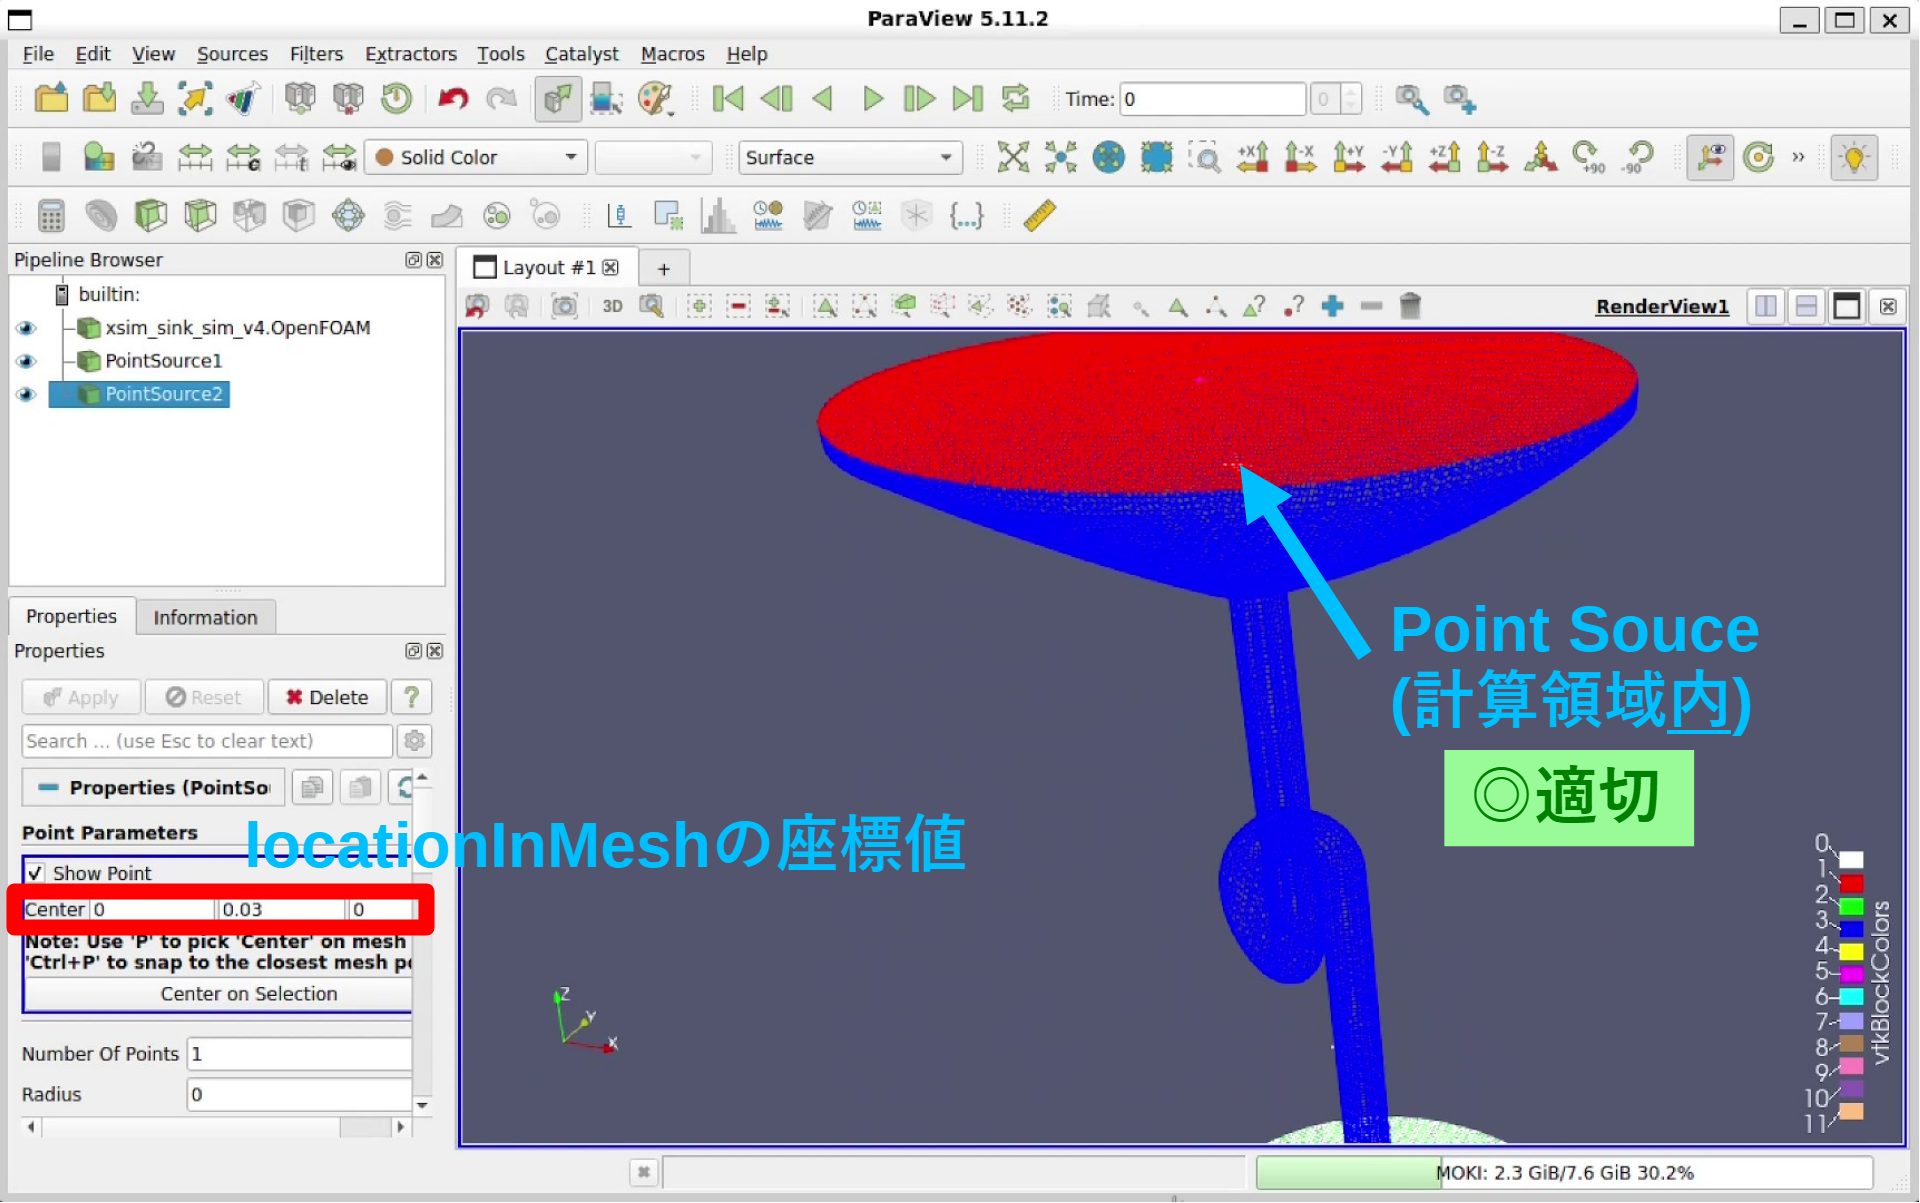
Task: Switch to the Information tab
Action: (x=205, y=617)
